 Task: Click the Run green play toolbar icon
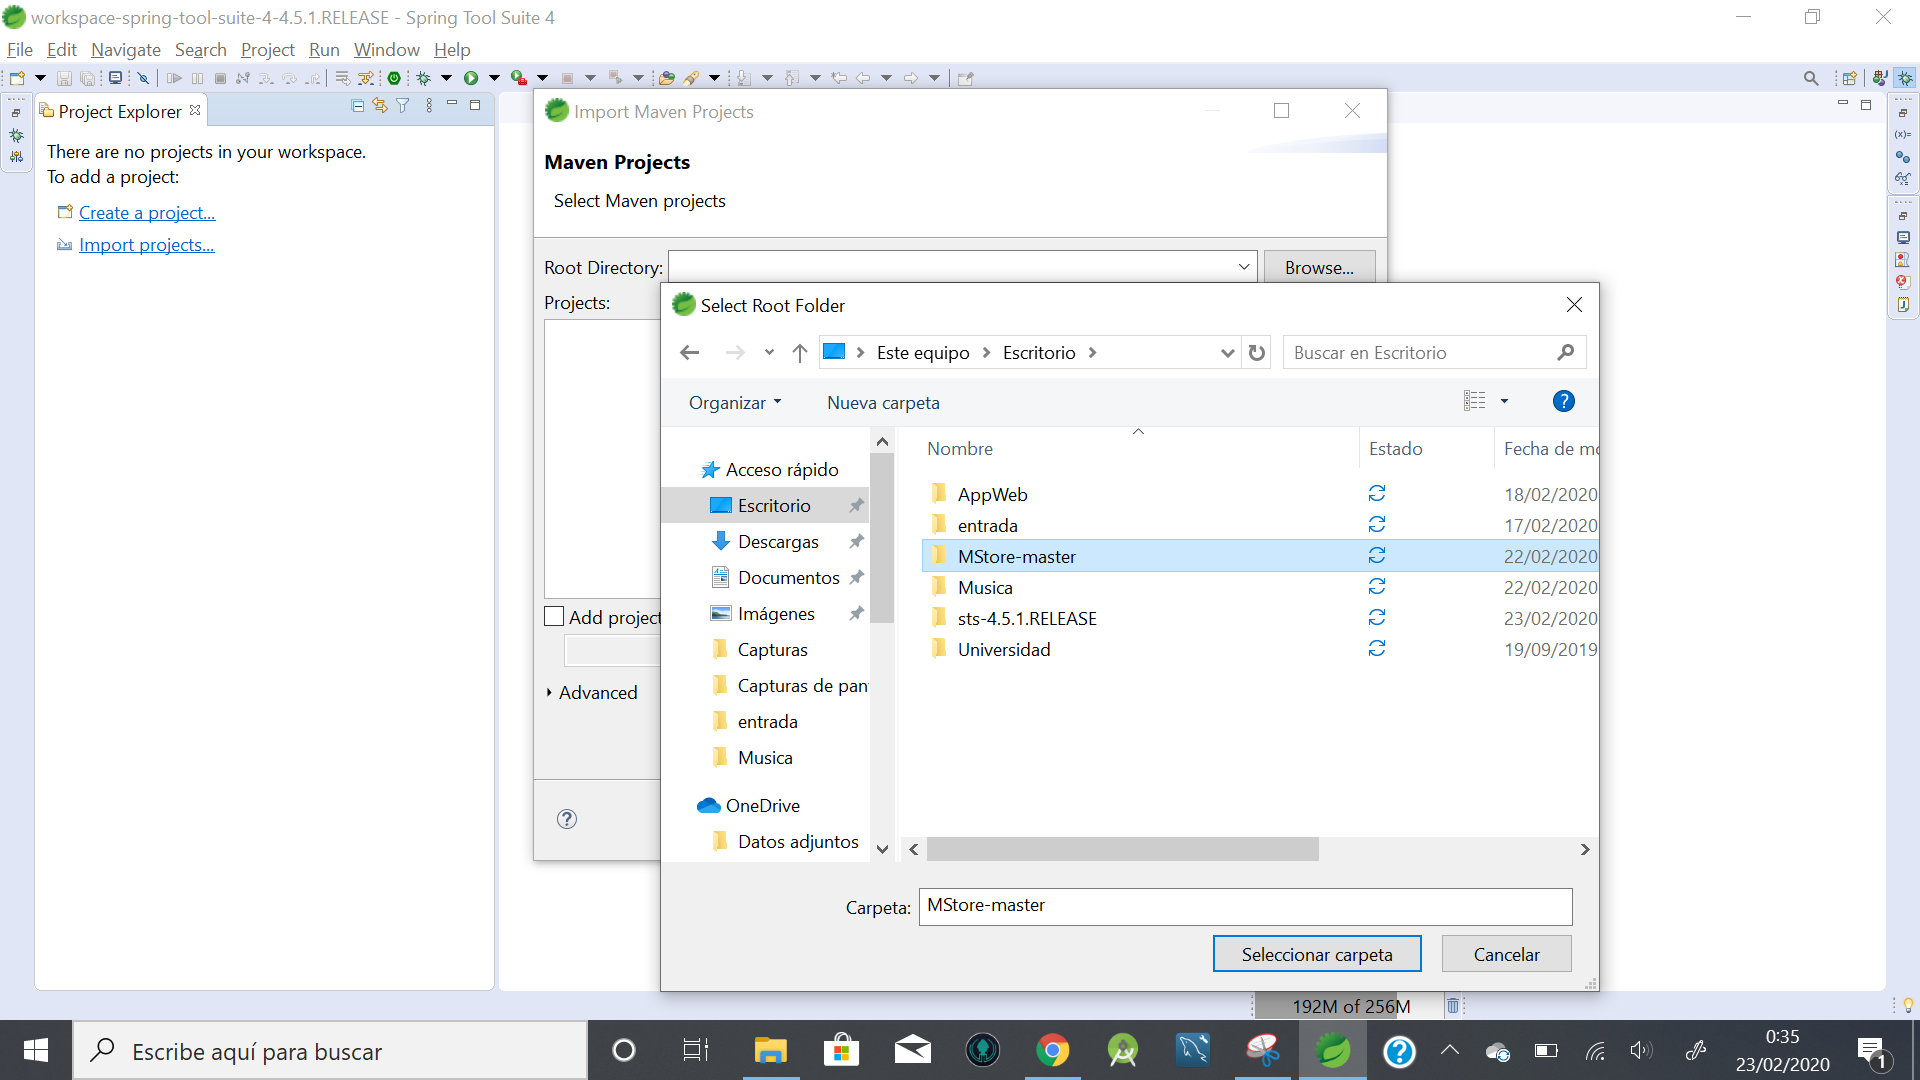(x=470, y=78)
